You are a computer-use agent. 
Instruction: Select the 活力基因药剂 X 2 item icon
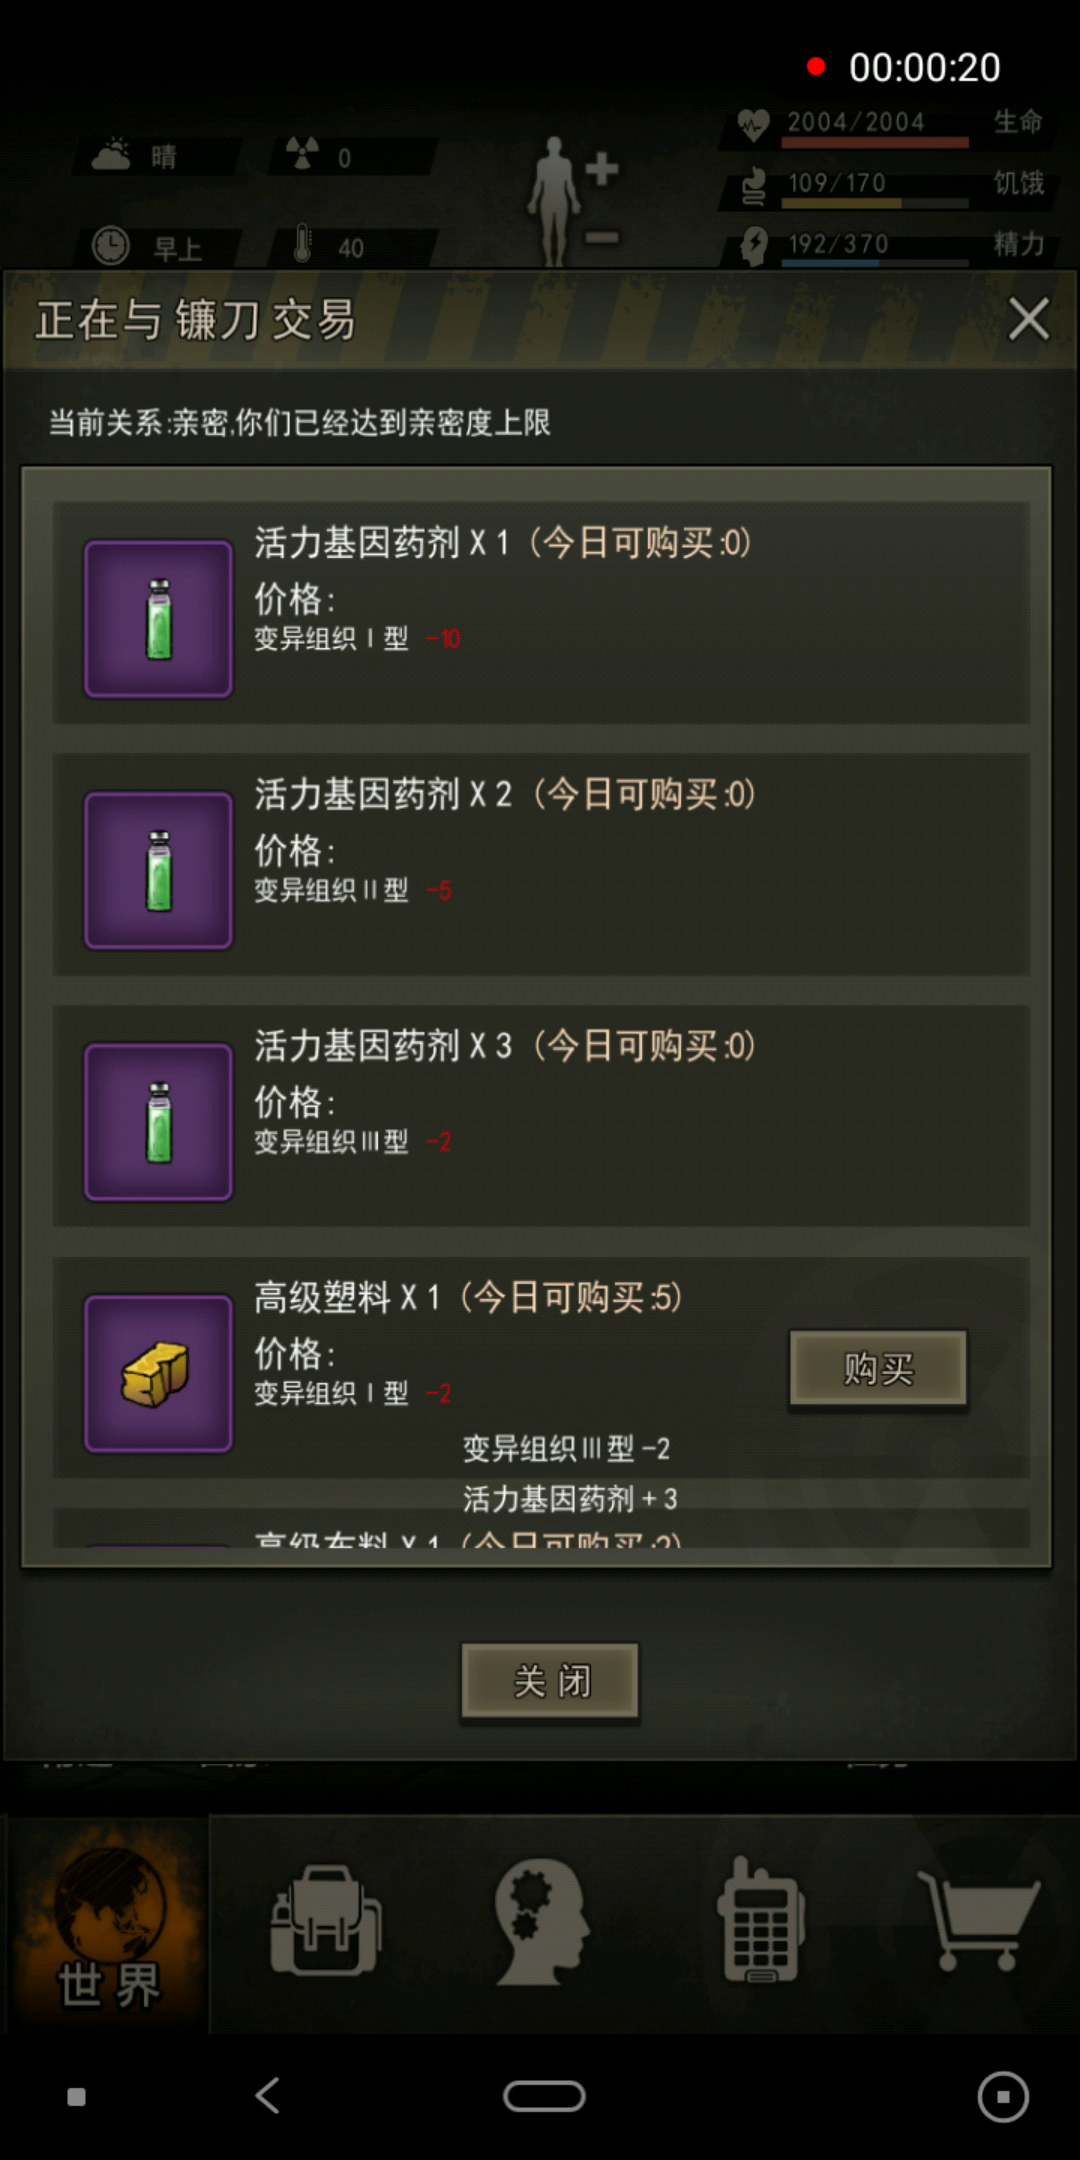(158, 870)
